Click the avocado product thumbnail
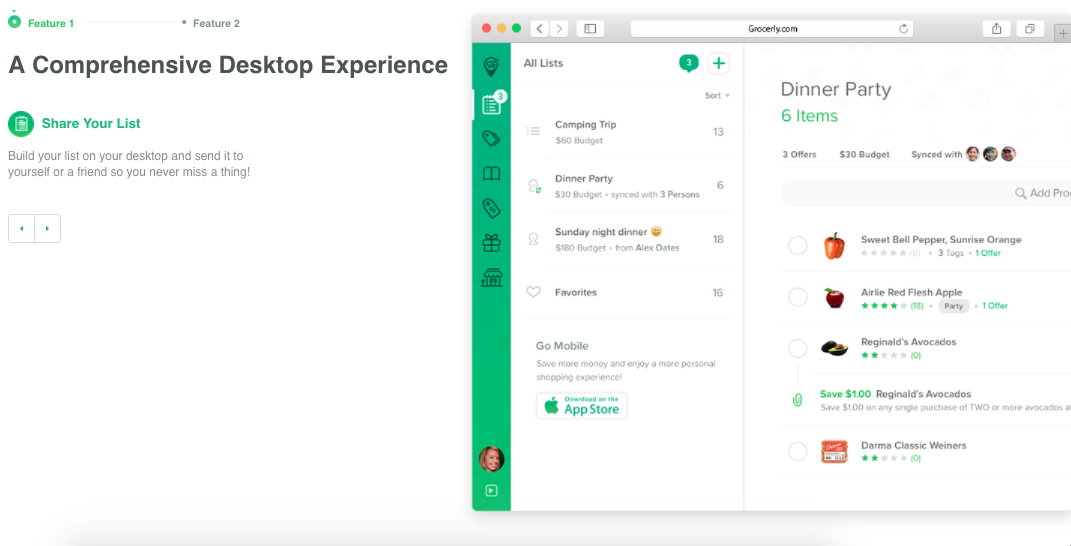Viewport: 1071px width, 546px height. pos(834,349)
